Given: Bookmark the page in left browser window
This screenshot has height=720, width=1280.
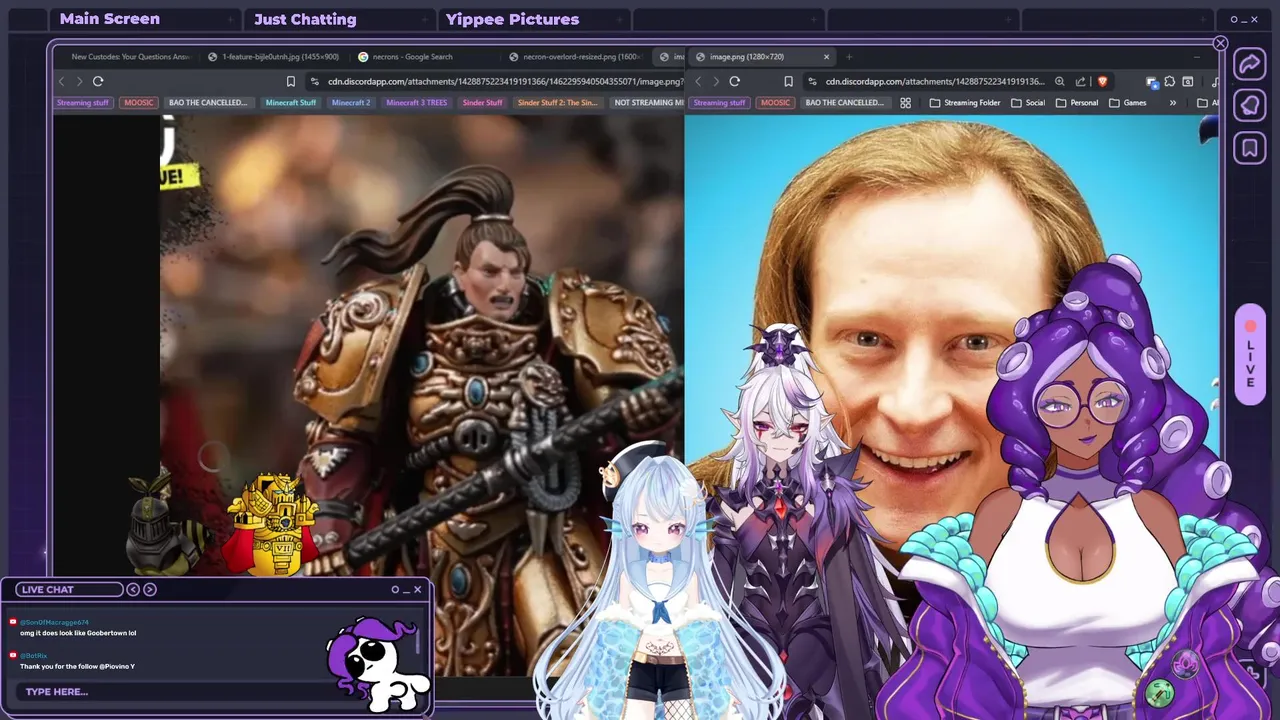Looking at the screenshot, I should point(291,81).
